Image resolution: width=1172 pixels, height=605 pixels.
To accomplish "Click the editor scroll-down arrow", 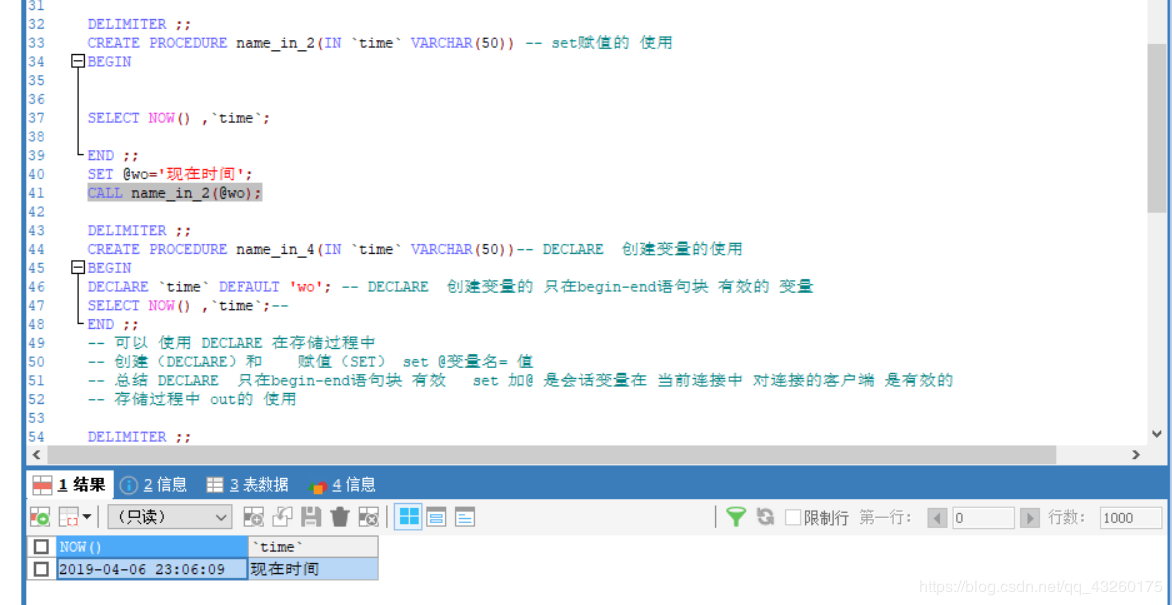I will (x=1157, y=434).
